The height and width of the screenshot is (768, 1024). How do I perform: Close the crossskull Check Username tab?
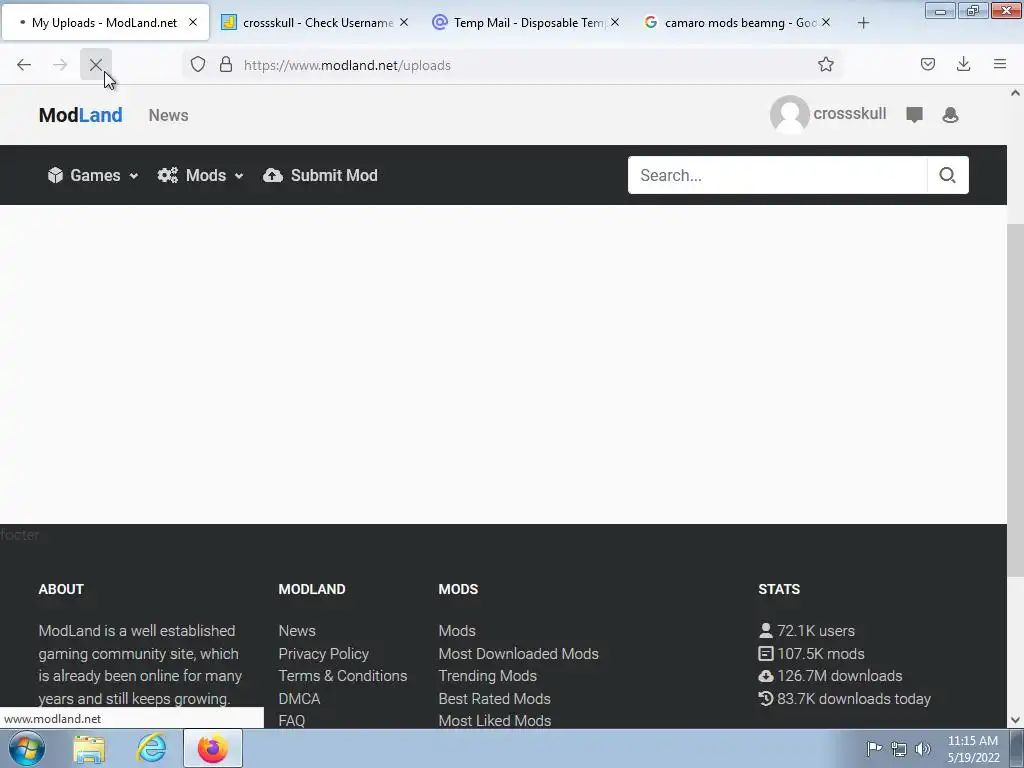tap(404, 22)
